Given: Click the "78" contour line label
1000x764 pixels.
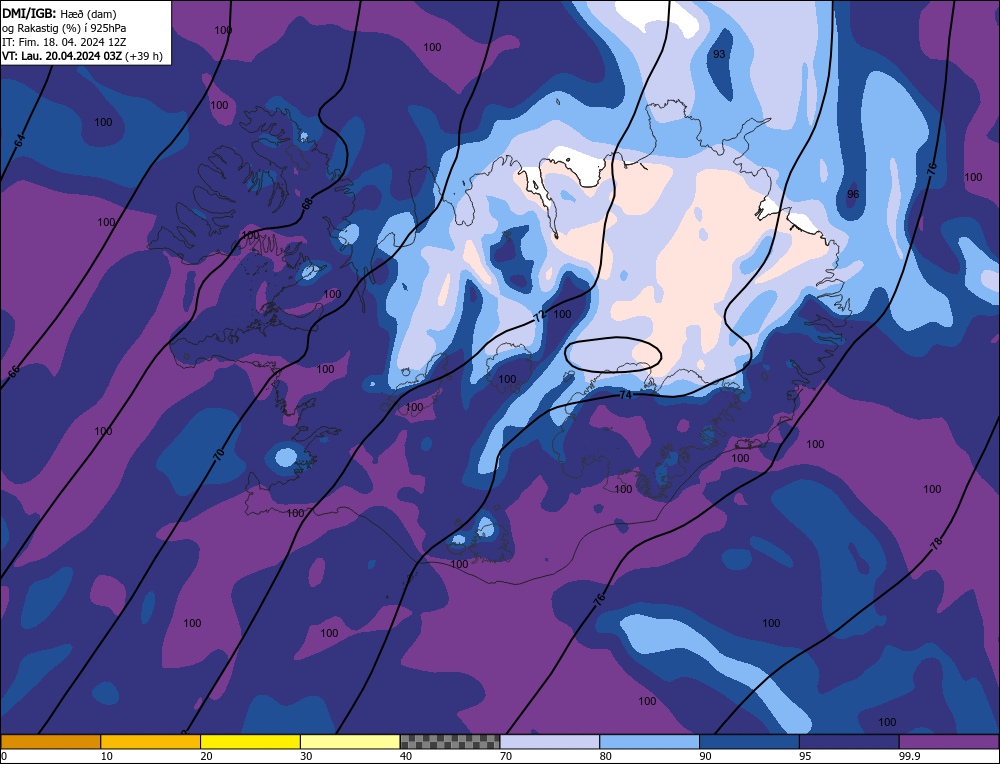Looking at the screenshot, I should [936, 544].
